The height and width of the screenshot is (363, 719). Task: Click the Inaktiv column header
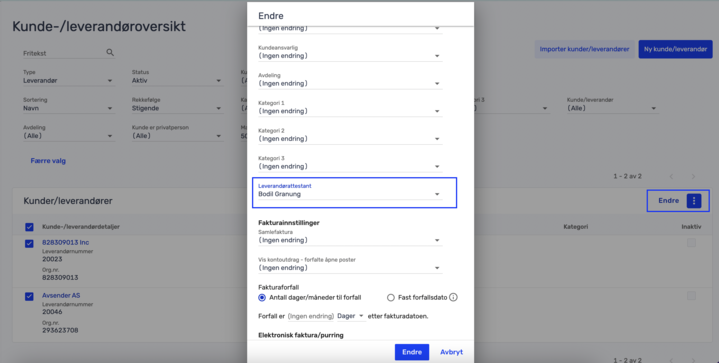[x=691, y=227]
